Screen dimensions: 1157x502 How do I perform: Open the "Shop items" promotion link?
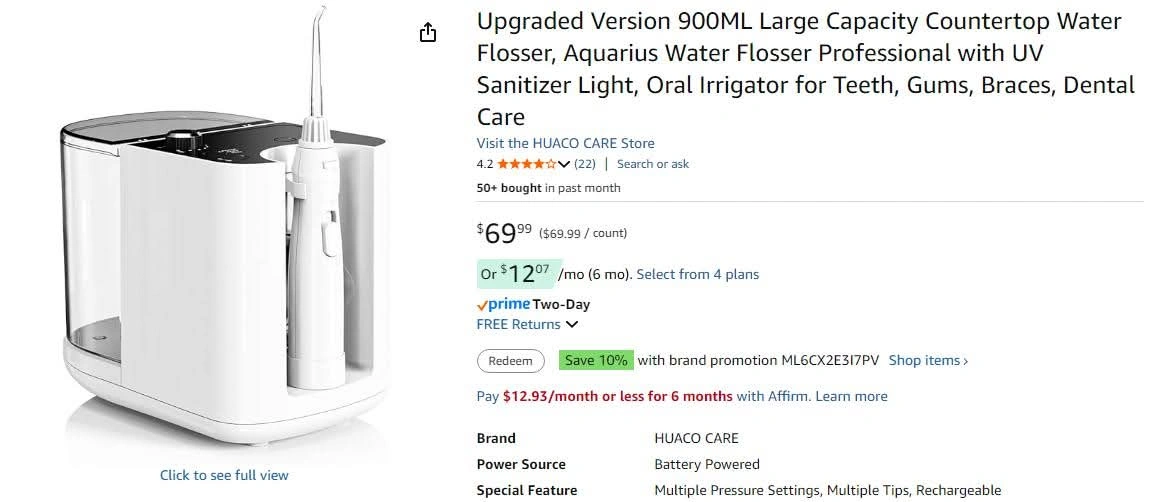(x=928, y=360)
